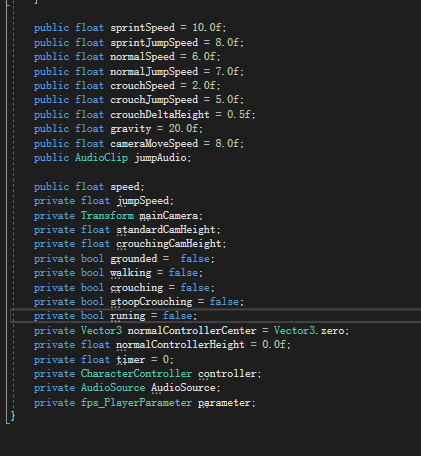Click the grounded bool variable
The height and width of the screenshot is (456, 421).
click(134, 259)
